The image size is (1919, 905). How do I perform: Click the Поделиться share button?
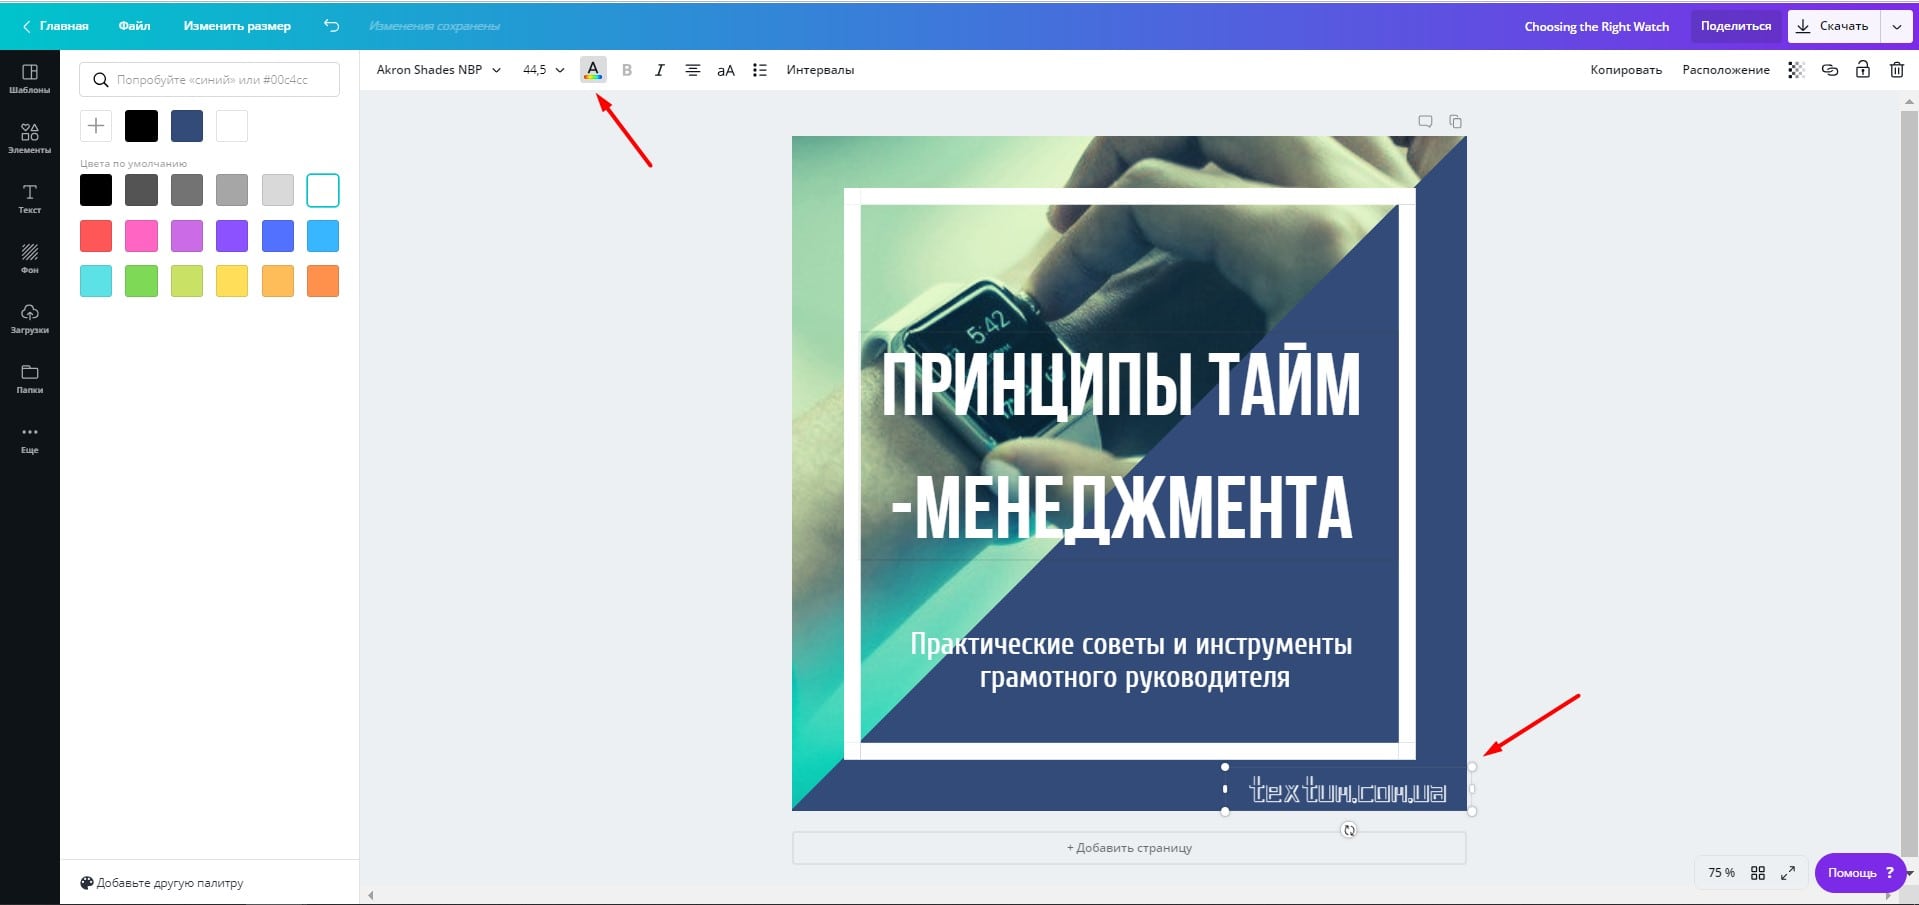[x=1736, y=26]
